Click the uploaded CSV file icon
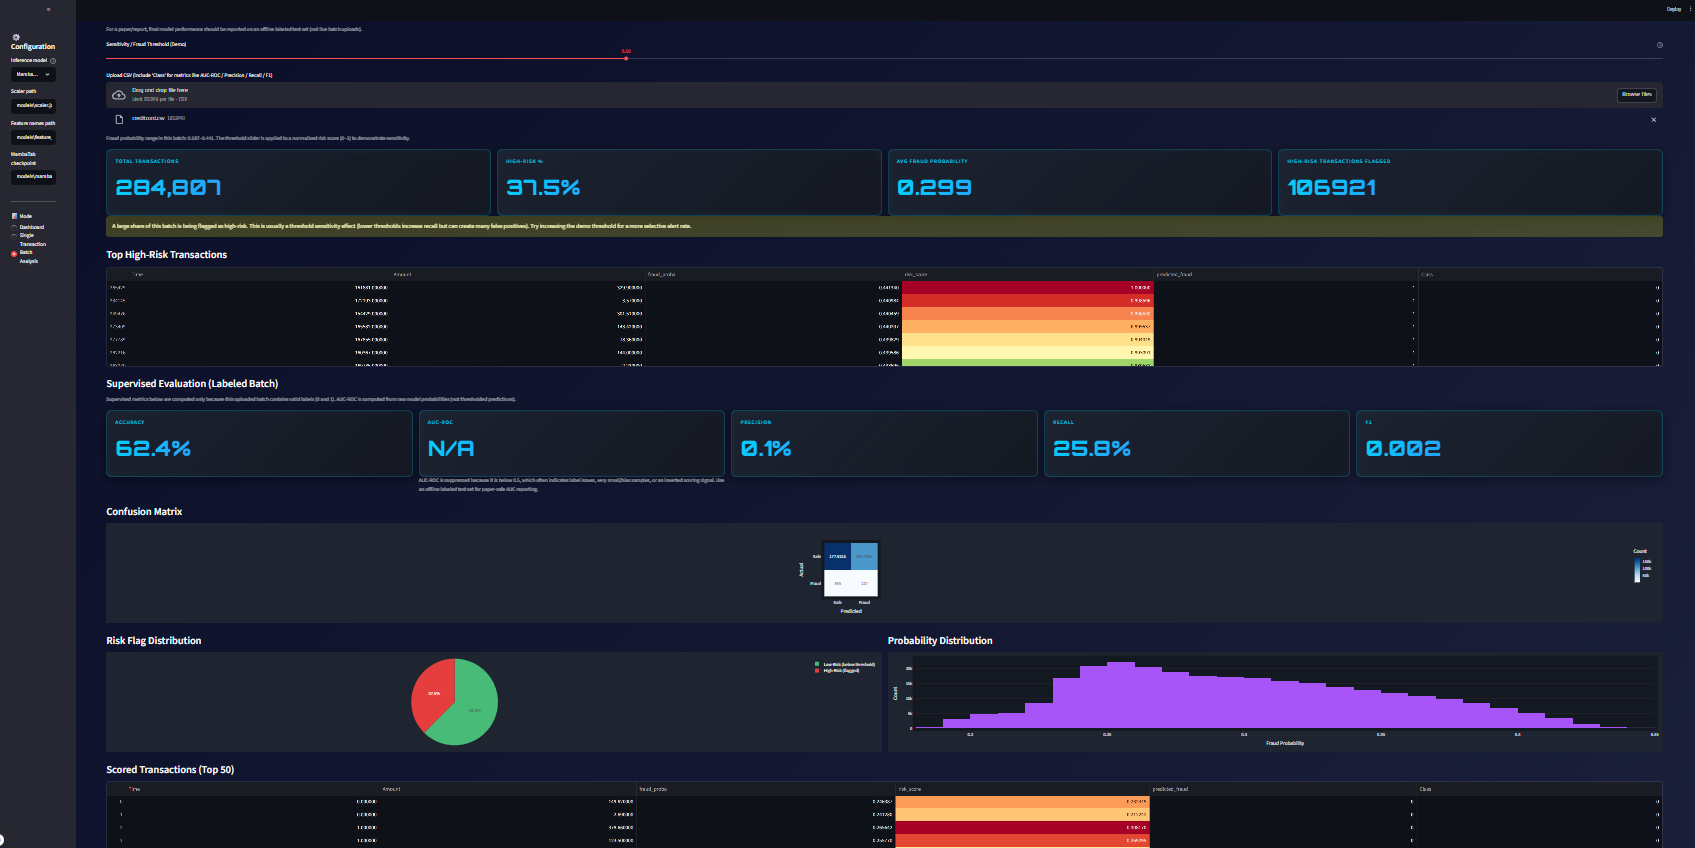 coord(119,119)
